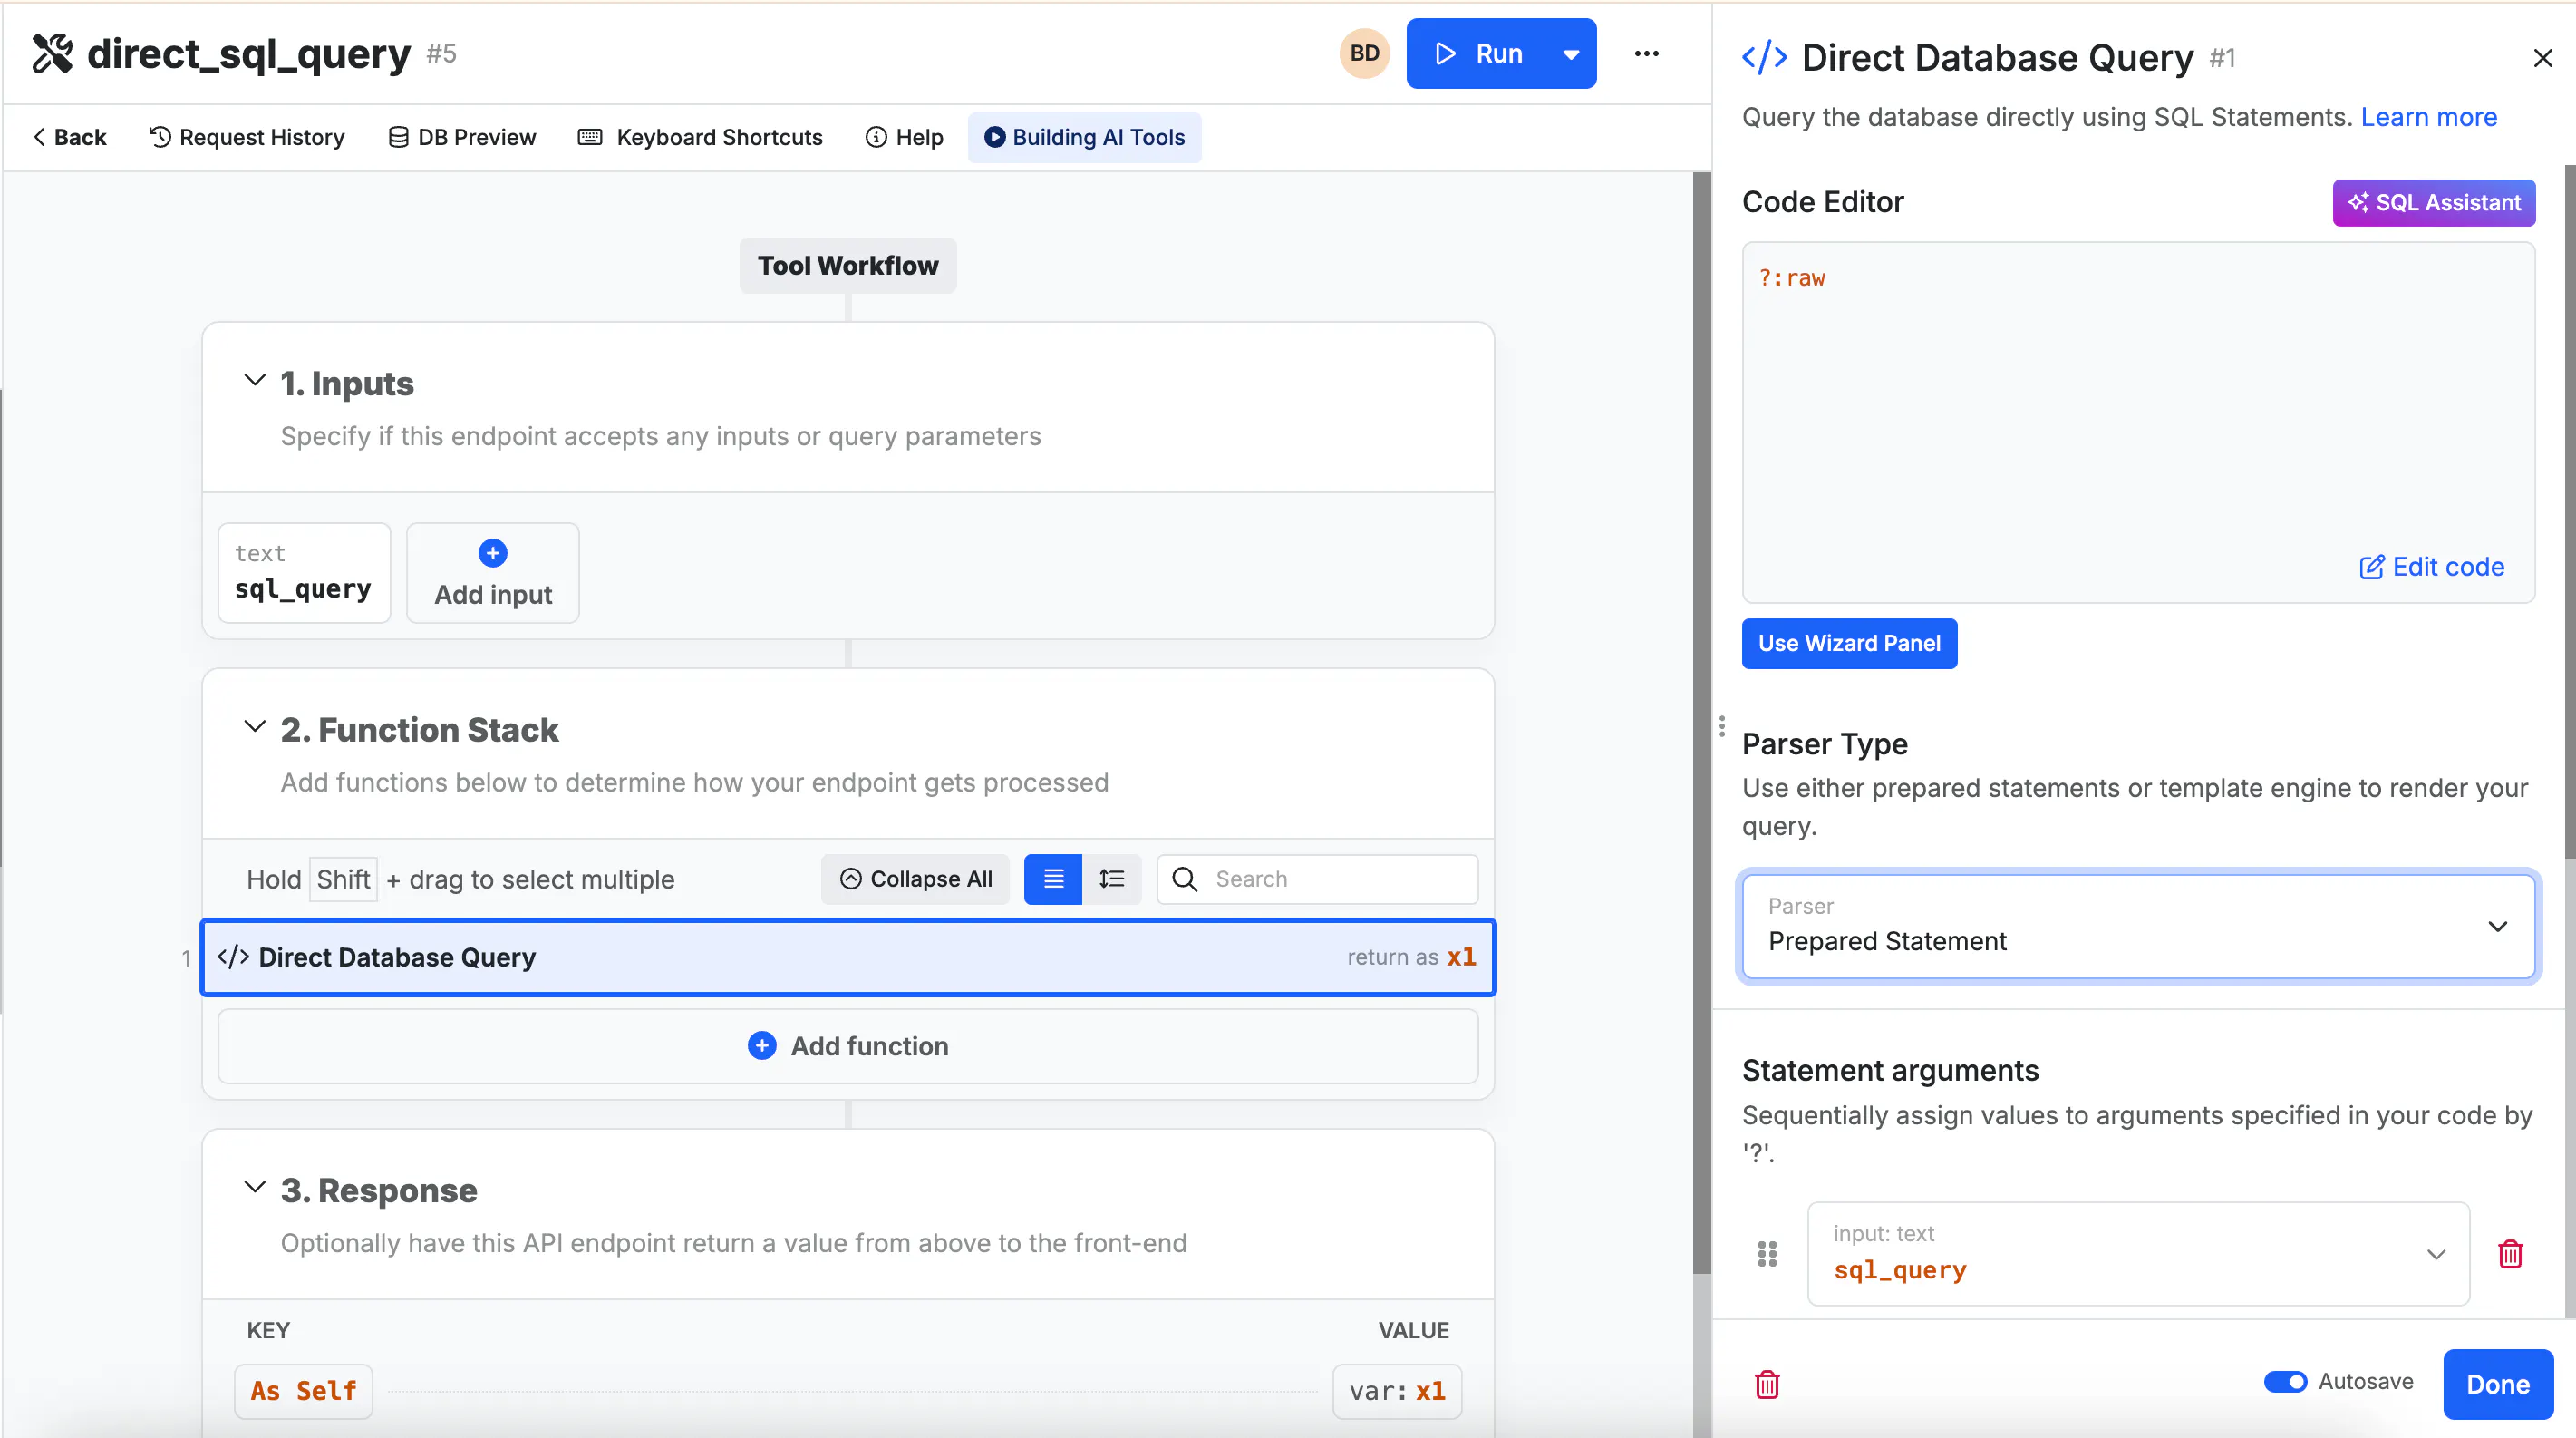Switch to compact list view icon
2576x1438 pixels.
[x=1053, y=879]
